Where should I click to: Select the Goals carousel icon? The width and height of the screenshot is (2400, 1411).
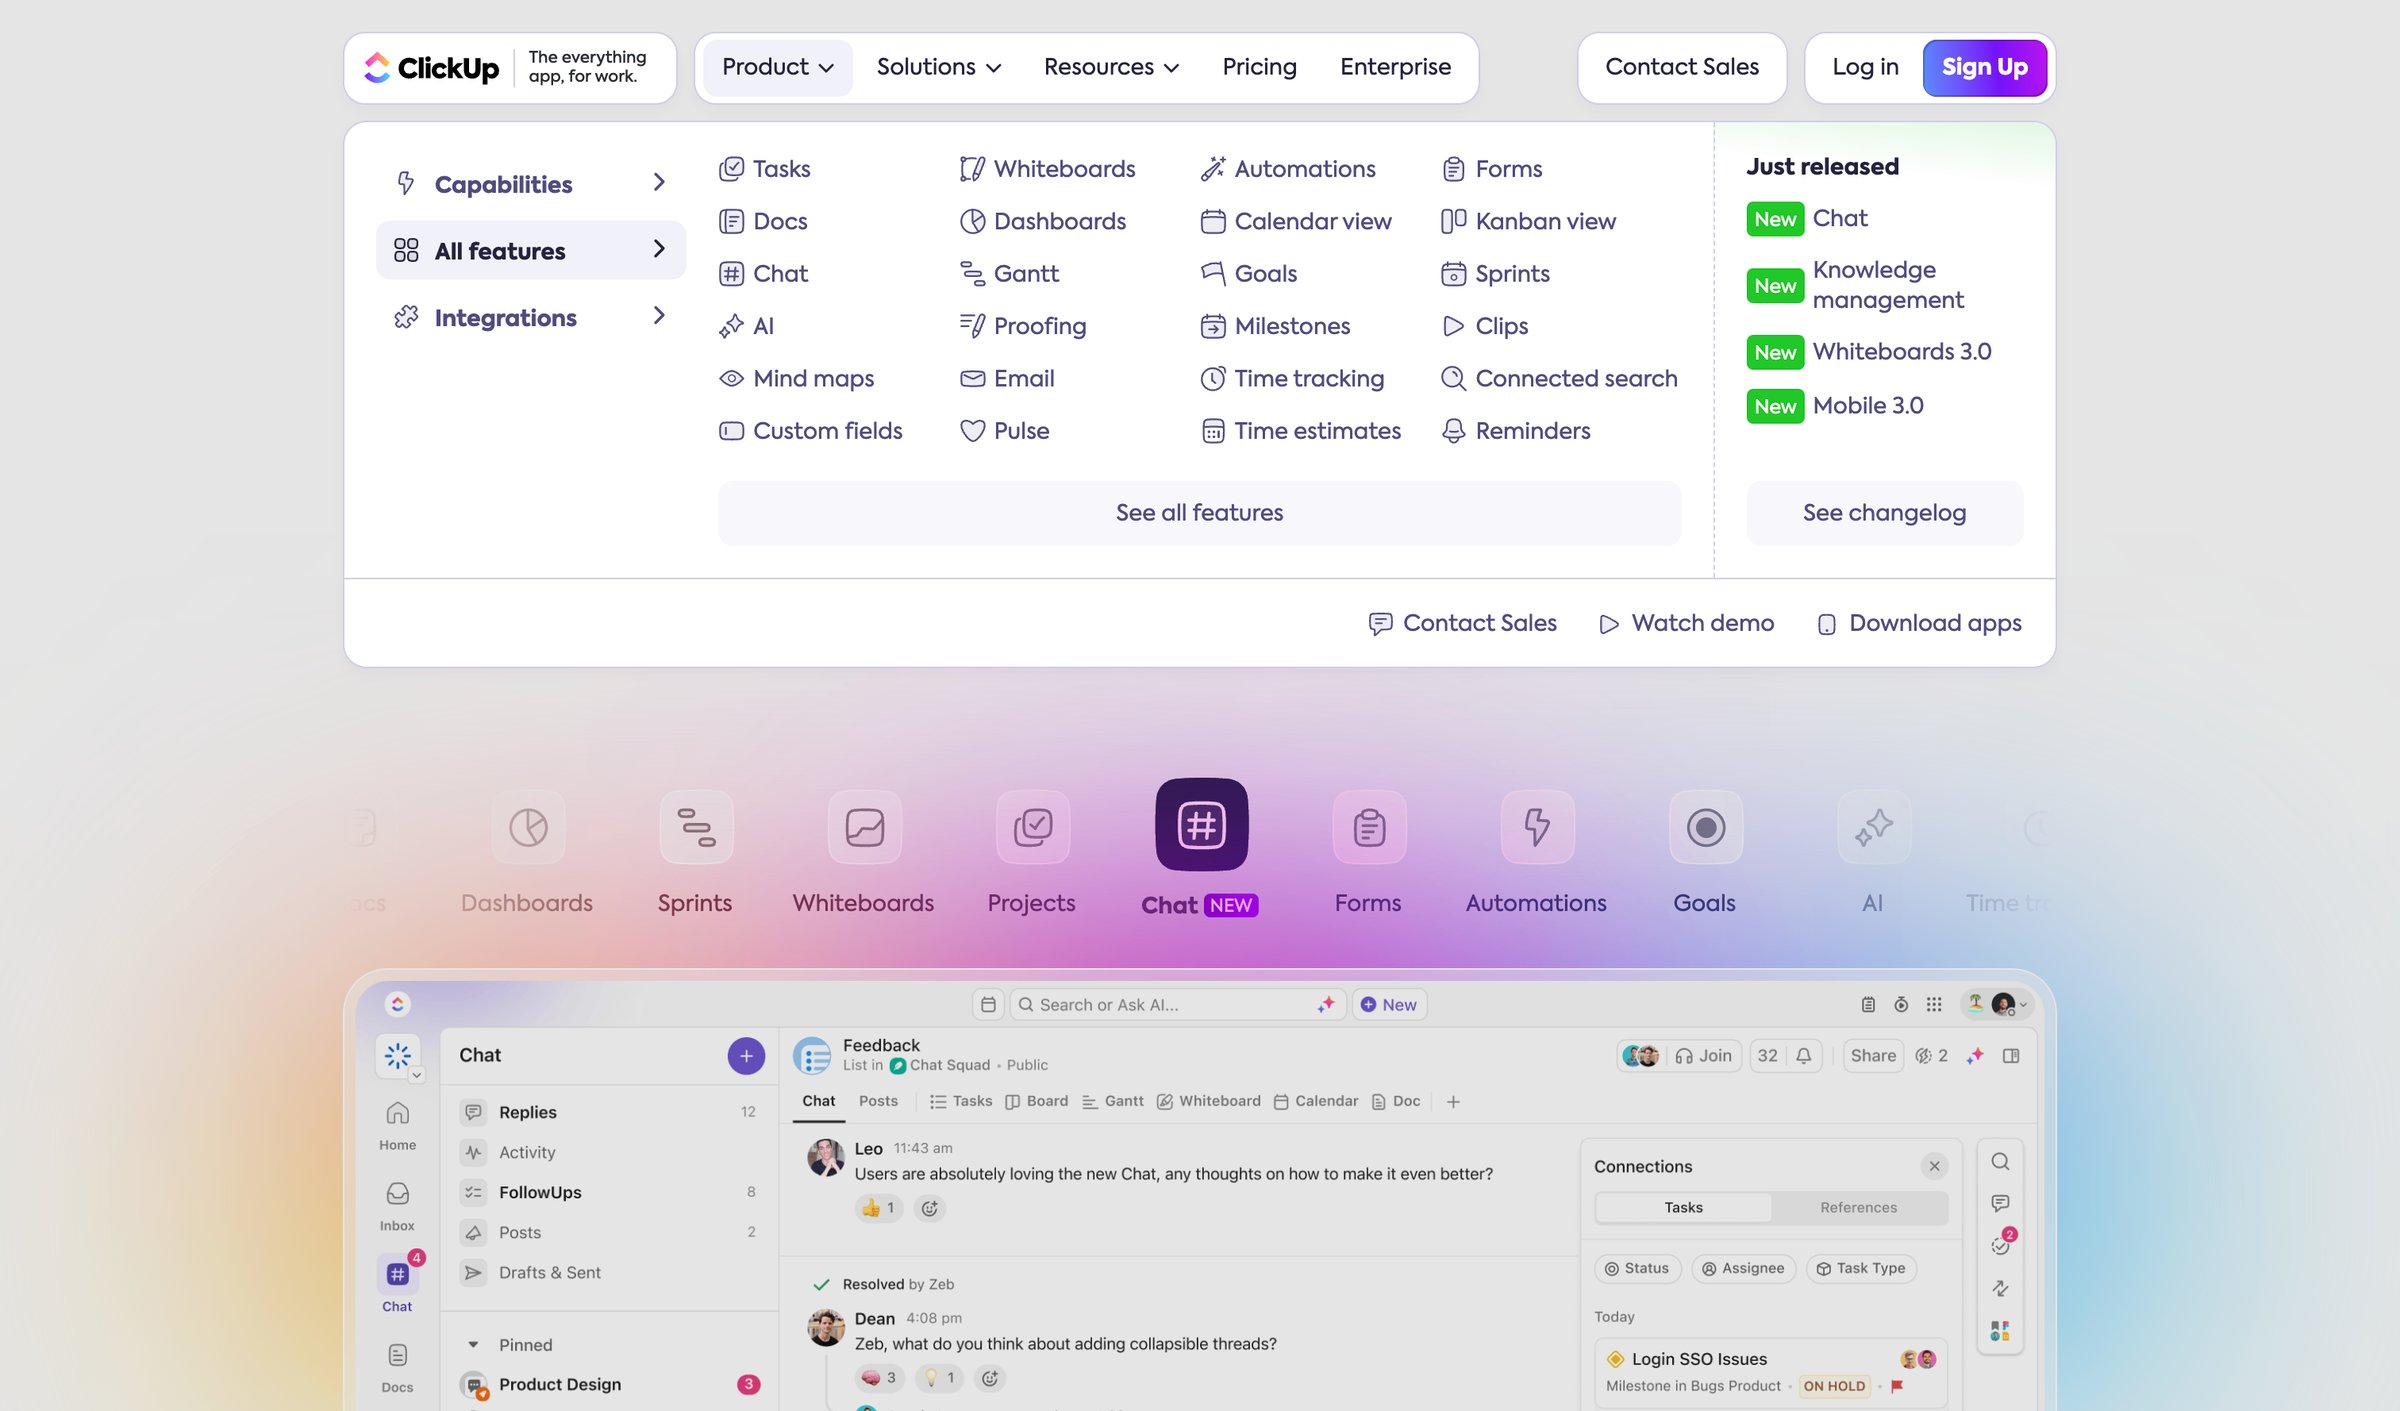[x=1706, y=827]
